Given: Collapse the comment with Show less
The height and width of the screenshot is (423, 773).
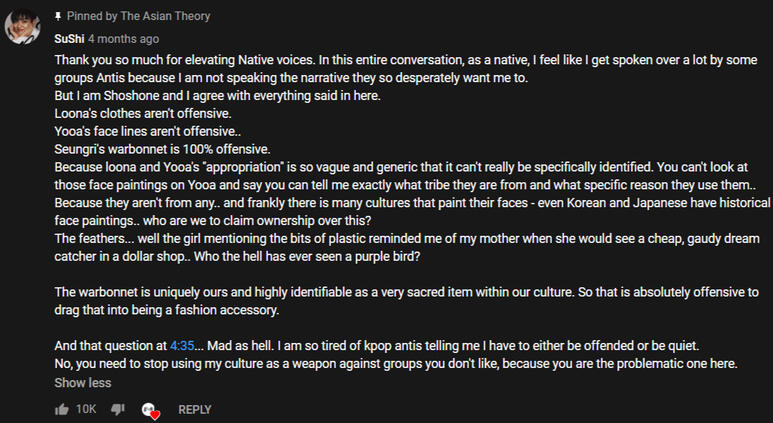Looking at the screenshot, I should 82,382.
